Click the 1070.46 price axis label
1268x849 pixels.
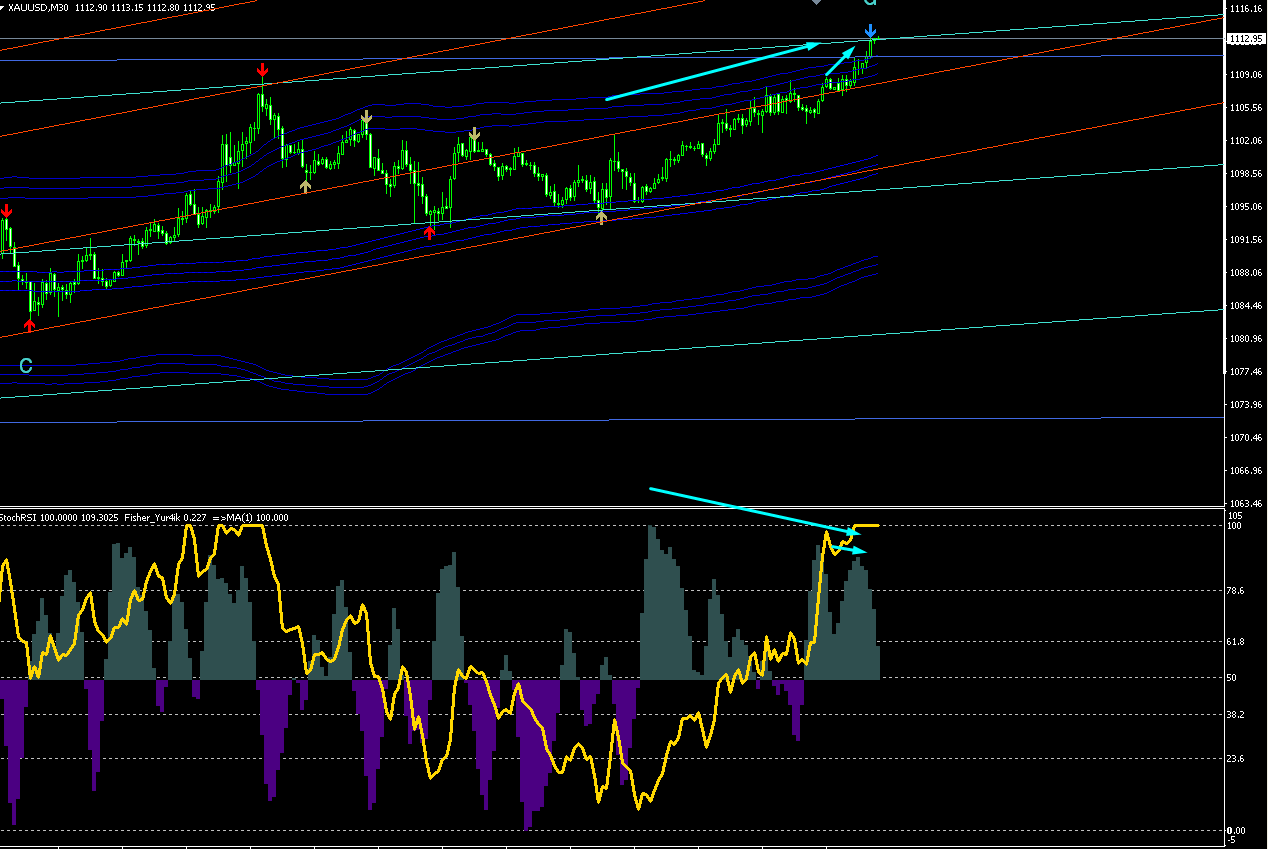pos(1245,438)
